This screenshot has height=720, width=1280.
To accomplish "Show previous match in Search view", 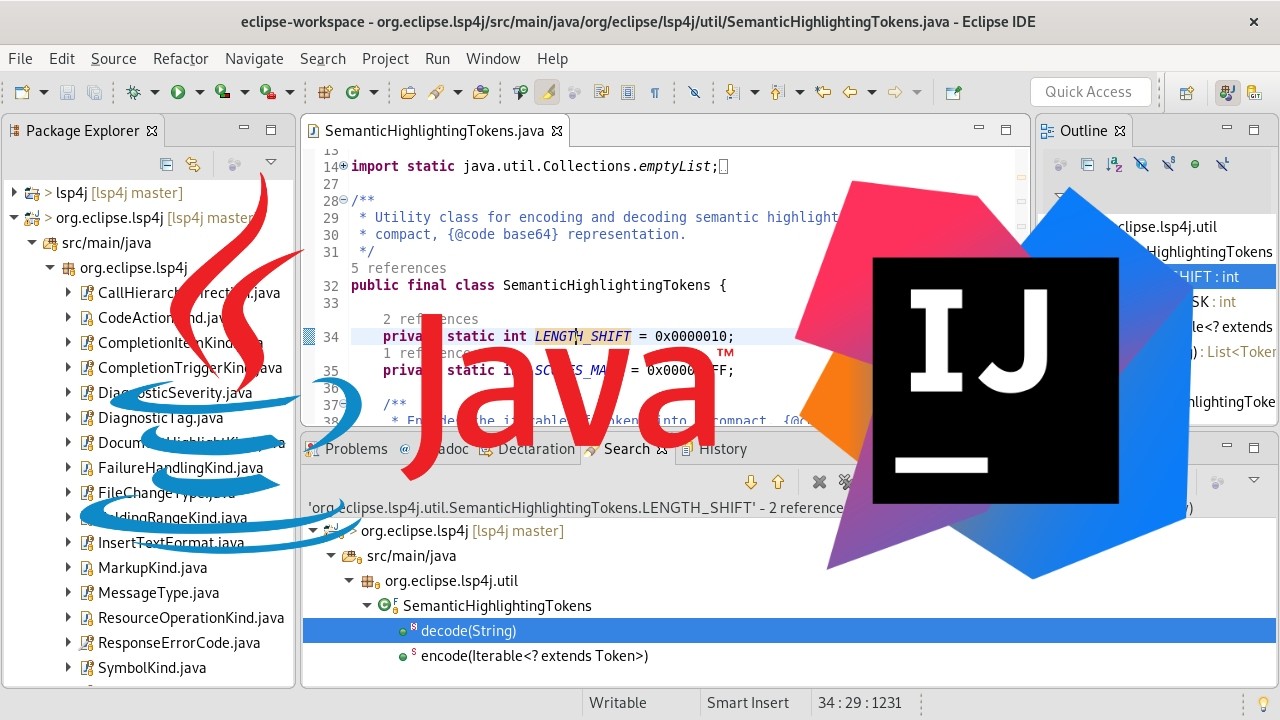I will 778,482.
